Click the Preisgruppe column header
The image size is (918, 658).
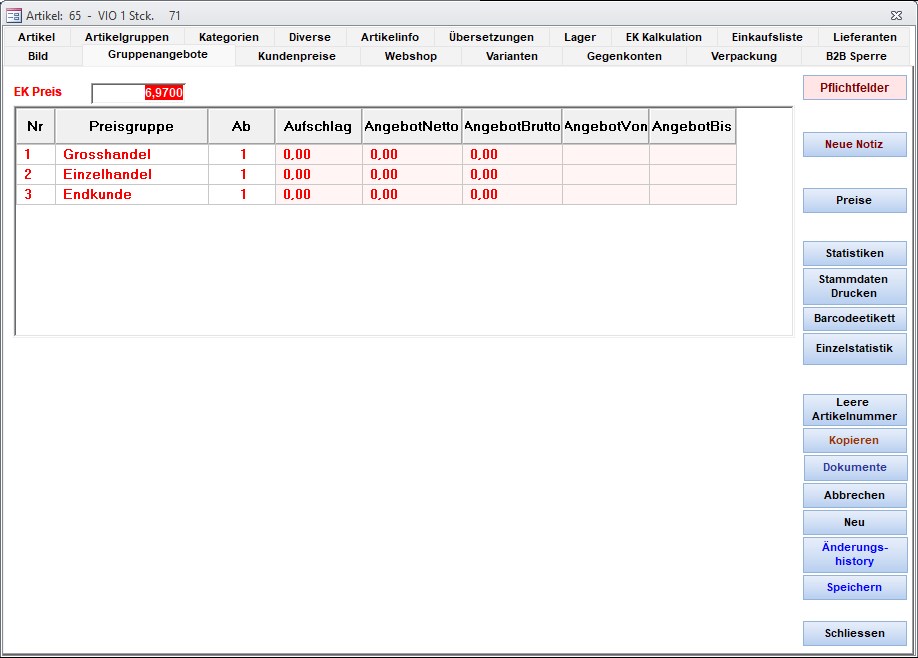(x=131, y=127)
